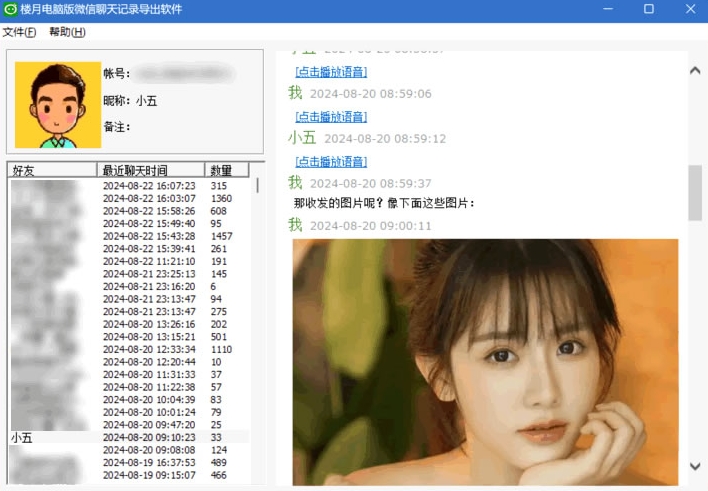This screenshot has height=491, width=708.
Task: Select row dated 2024-08-20 09:47:20
Action: coord(129,425)
